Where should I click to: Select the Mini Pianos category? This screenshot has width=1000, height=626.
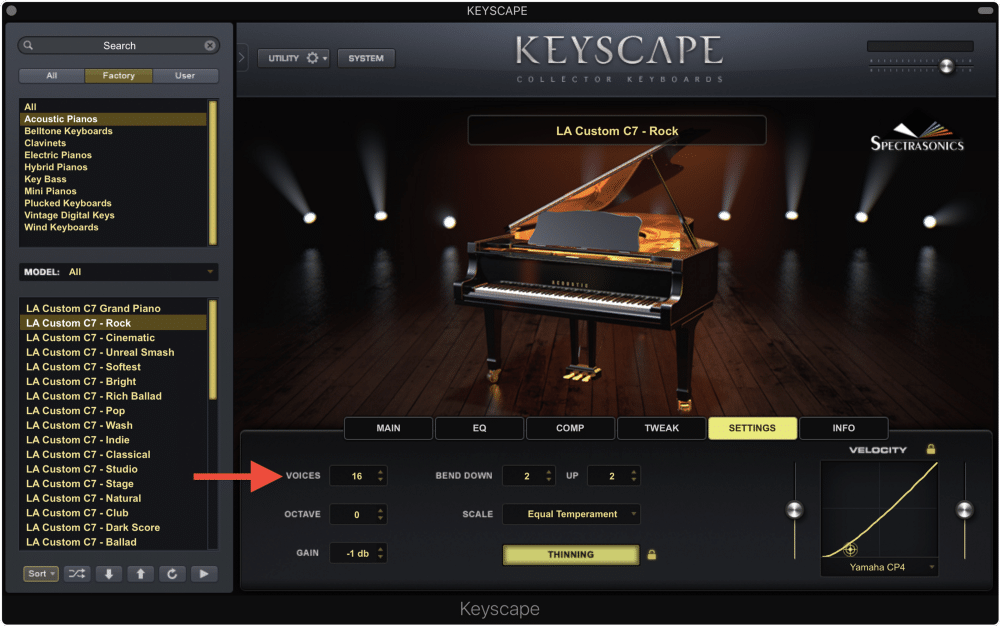pos(113,191)
